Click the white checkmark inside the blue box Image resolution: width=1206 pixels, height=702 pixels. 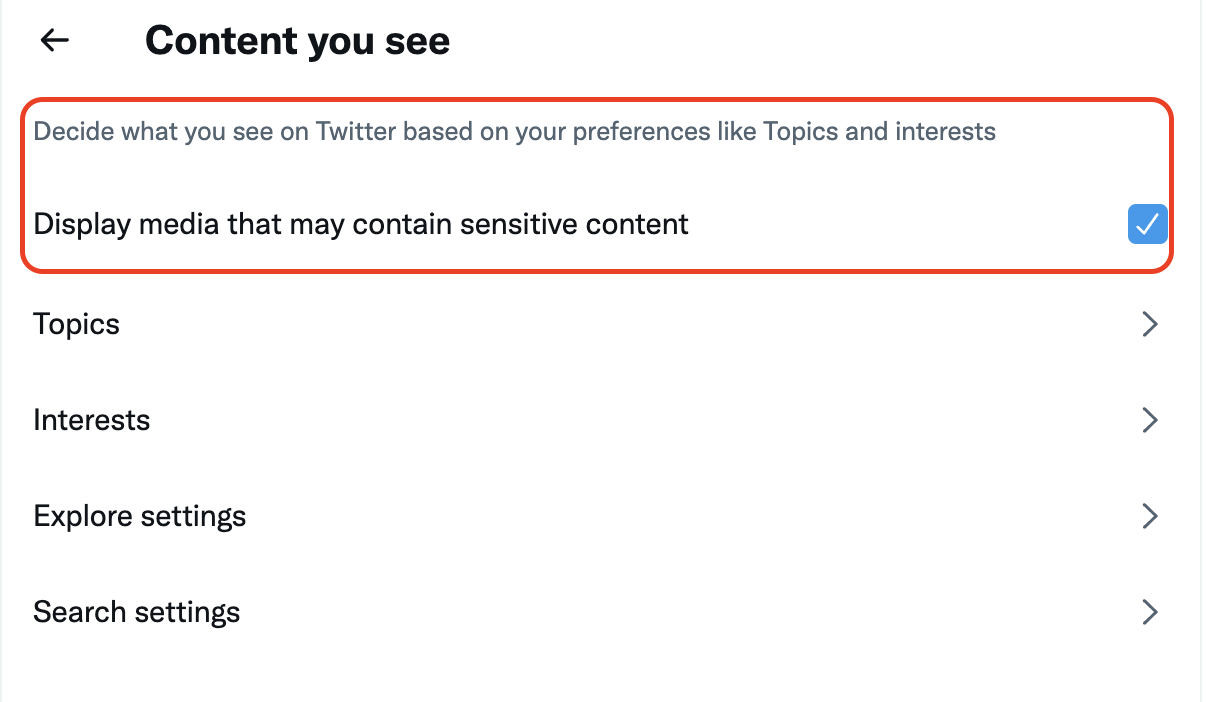[1147, 224]
